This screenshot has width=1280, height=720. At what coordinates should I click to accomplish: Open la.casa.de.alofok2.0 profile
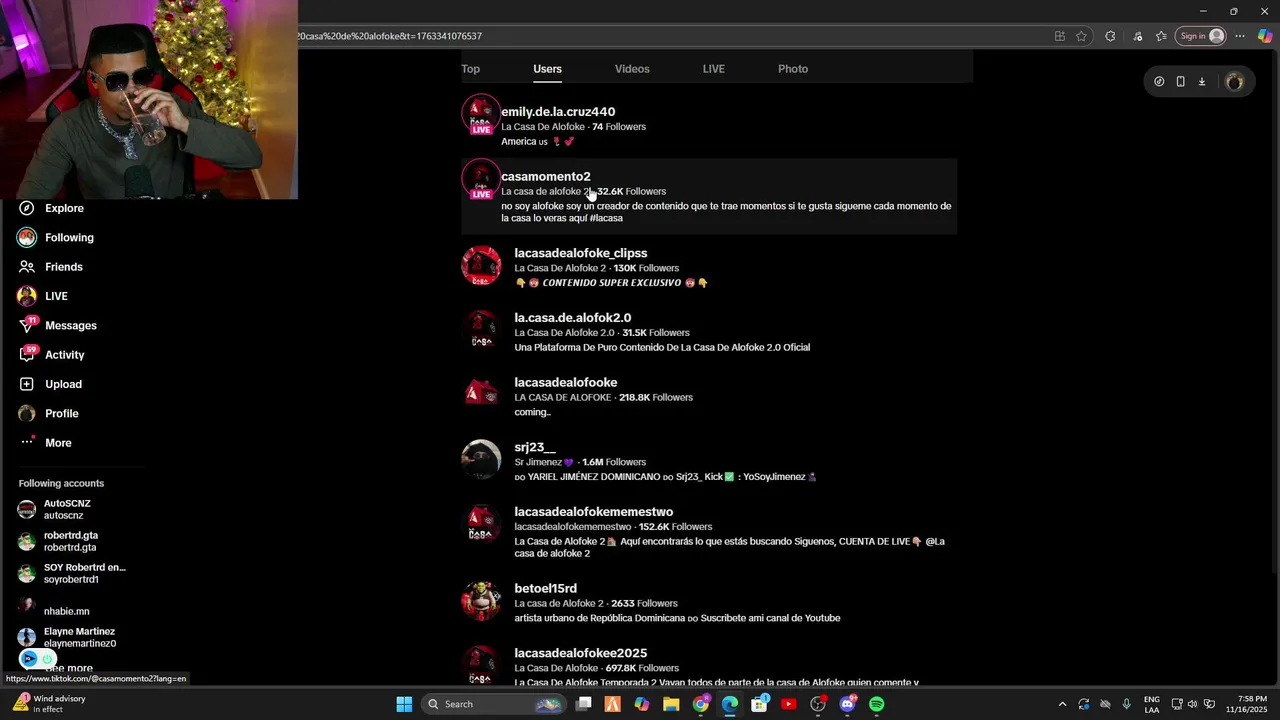[x=573, y=318]
